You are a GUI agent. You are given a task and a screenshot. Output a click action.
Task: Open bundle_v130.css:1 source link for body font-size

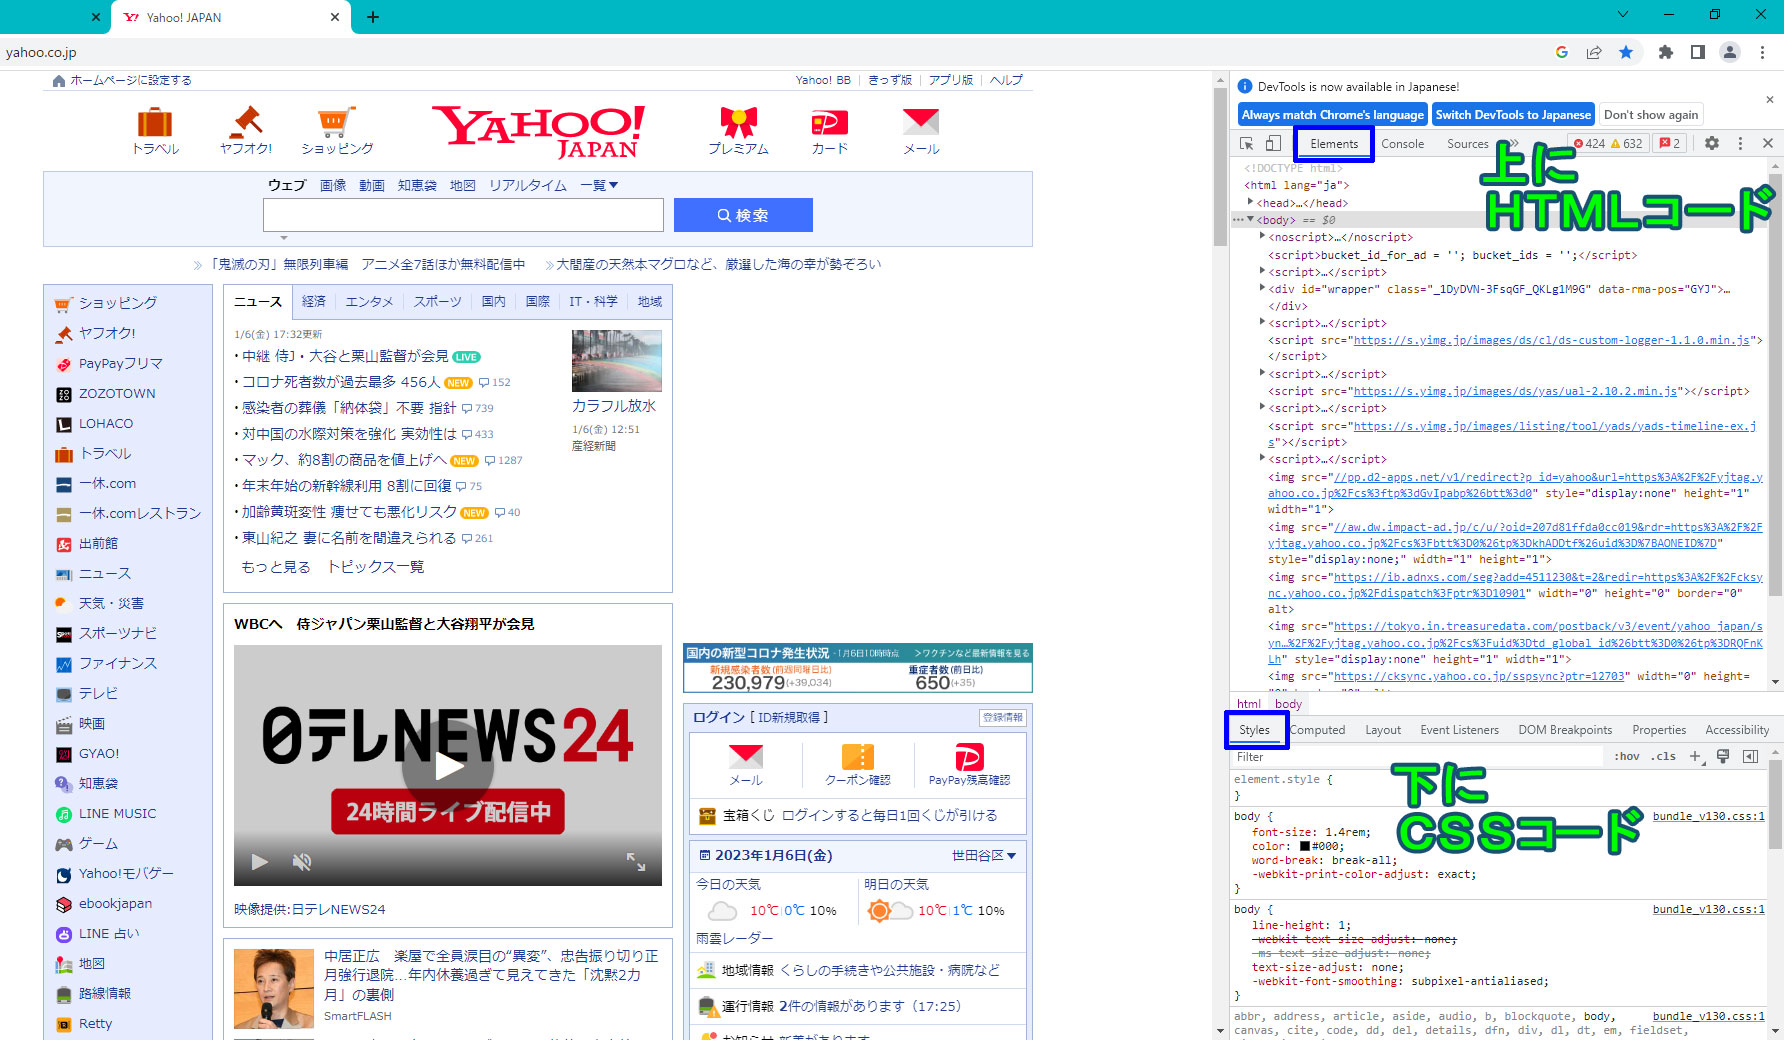pos(1708,817)
